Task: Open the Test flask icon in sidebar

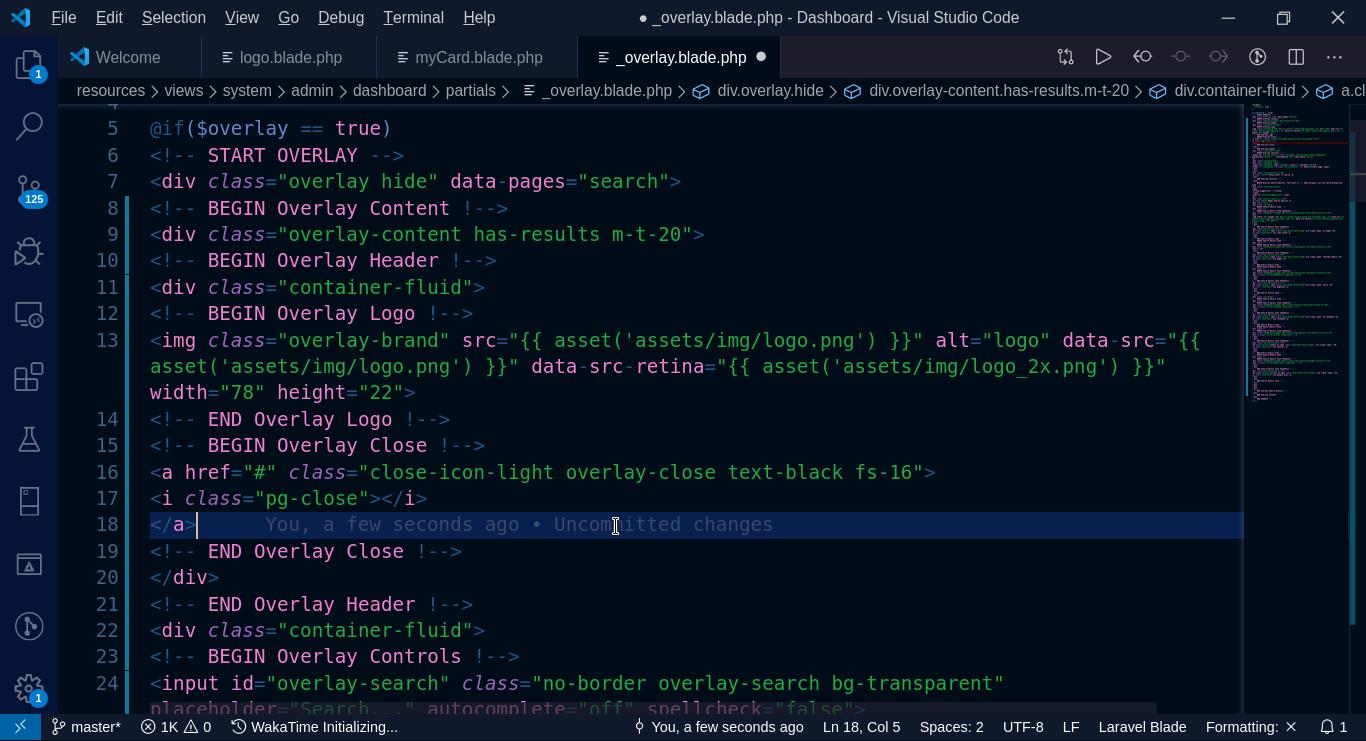Action: click(x=29, y=439)
